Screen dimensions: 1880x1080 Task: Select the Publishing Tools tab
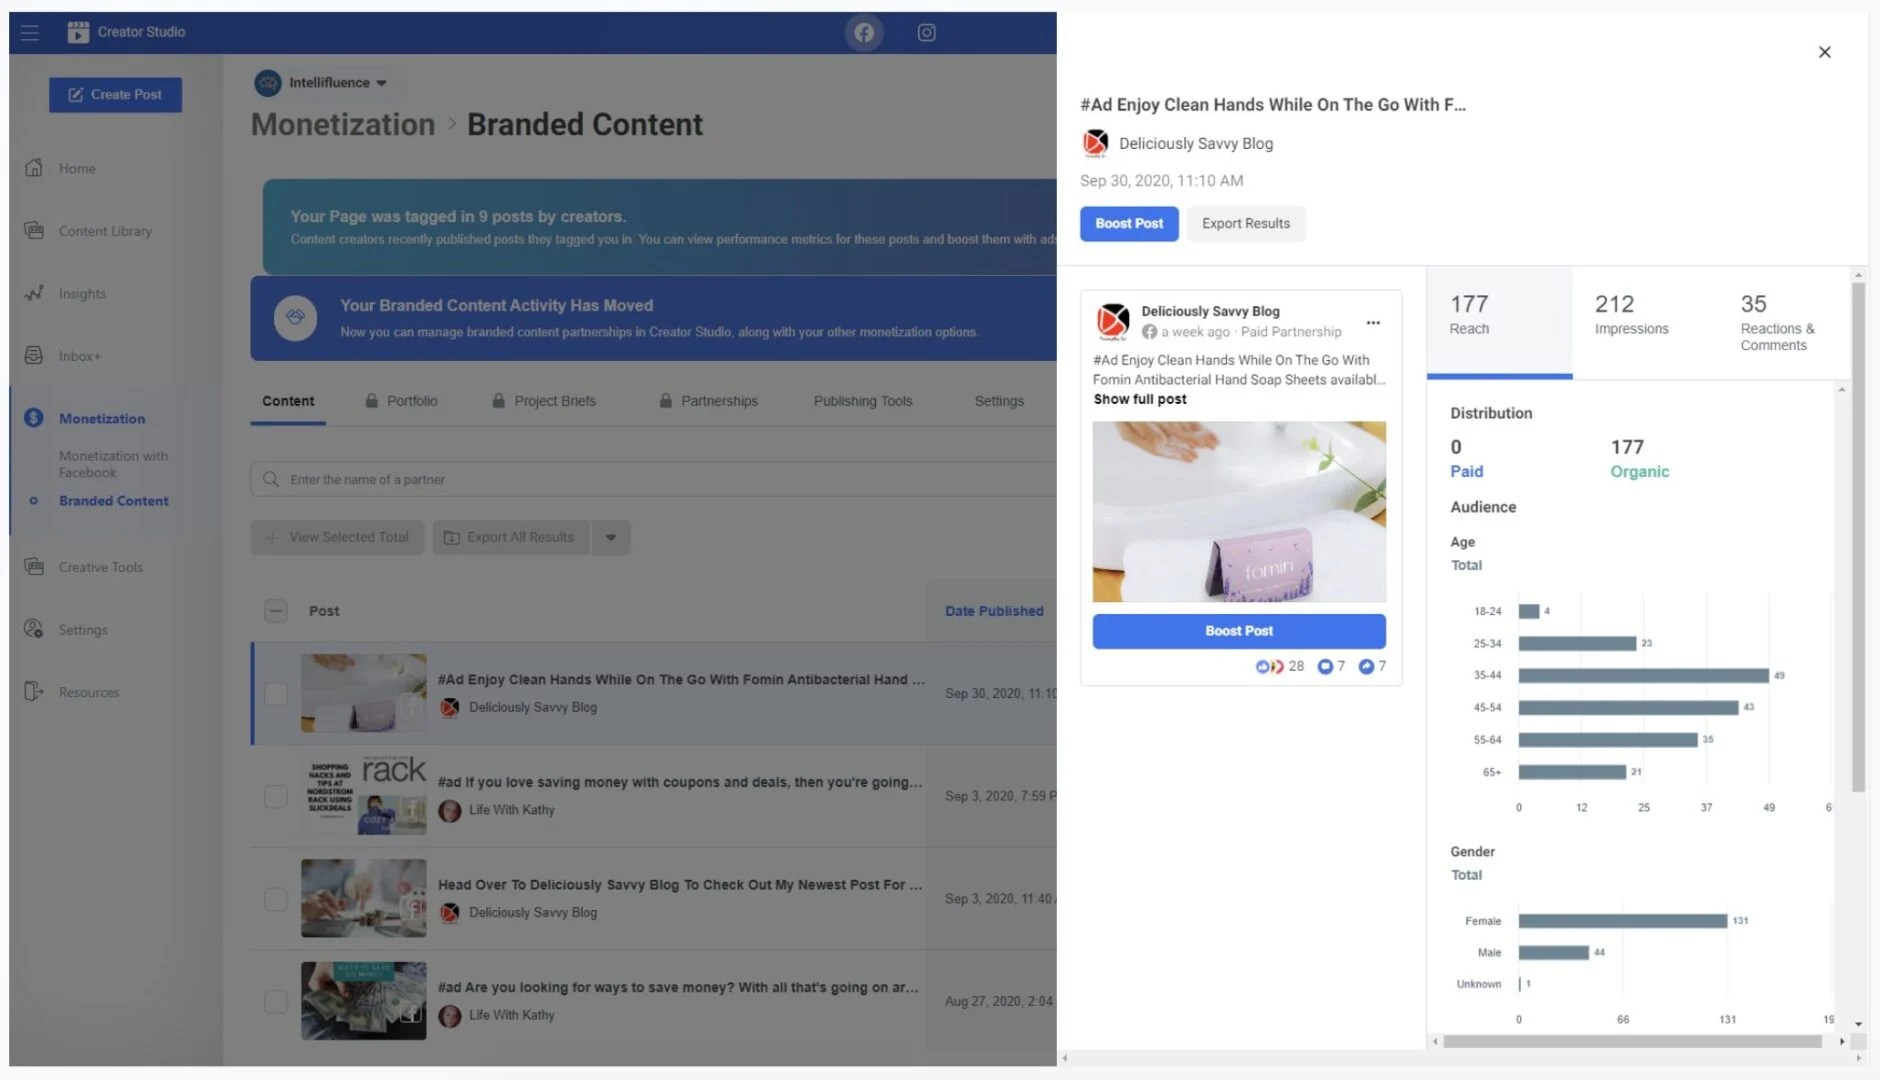pyautogui.click(x=863, y=401)
